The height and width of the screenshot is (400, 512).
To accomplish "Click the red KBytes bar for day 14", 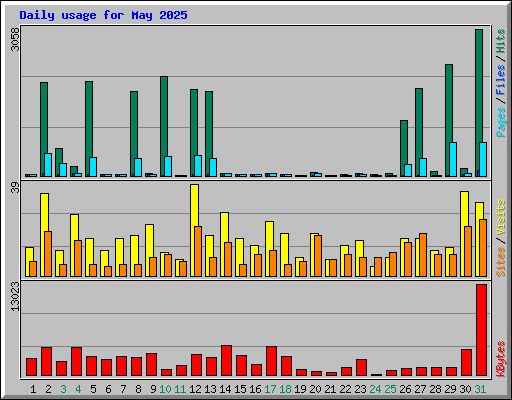I will 226,361.
